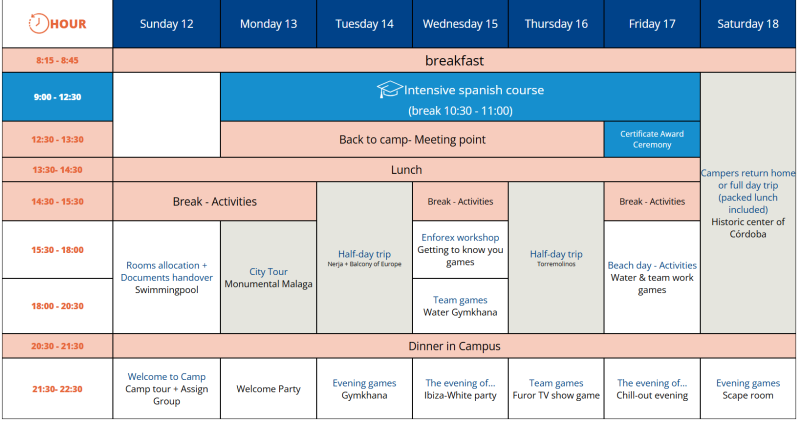The height and width of the screenshot is (422, 800).
Task: Click the Enforex workshop activity
Action: [460, 249]
